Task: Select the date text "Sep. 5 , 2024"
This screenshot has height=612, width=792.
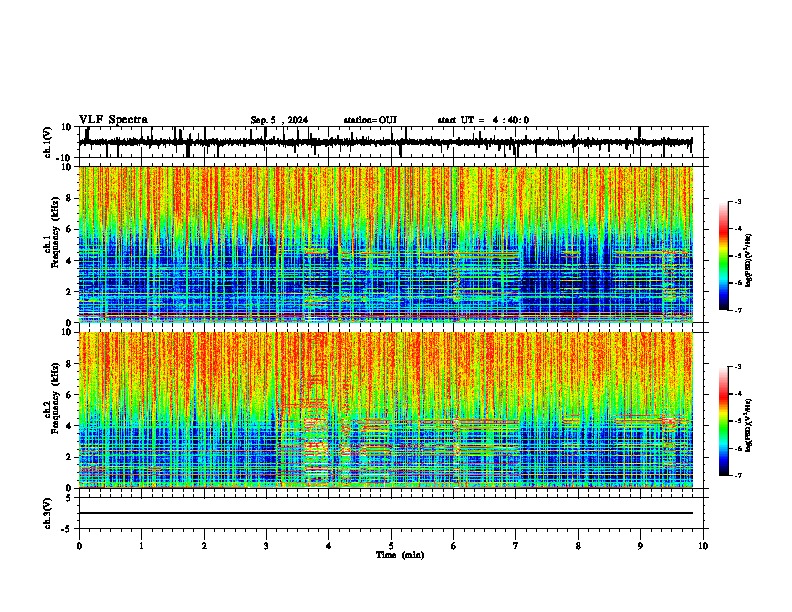Action: pos(279,120)
